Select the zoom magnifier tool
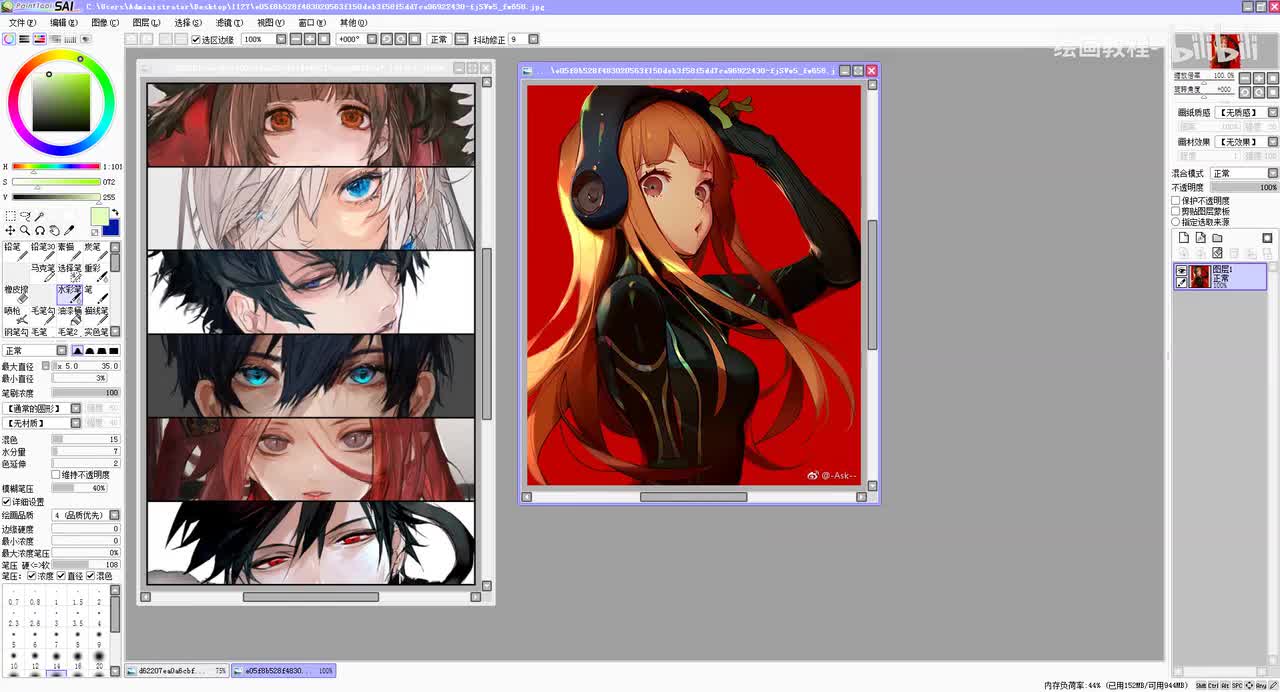Image resolution: width=1280 pixels, height=692 pixels. click(x=25, y=231)
